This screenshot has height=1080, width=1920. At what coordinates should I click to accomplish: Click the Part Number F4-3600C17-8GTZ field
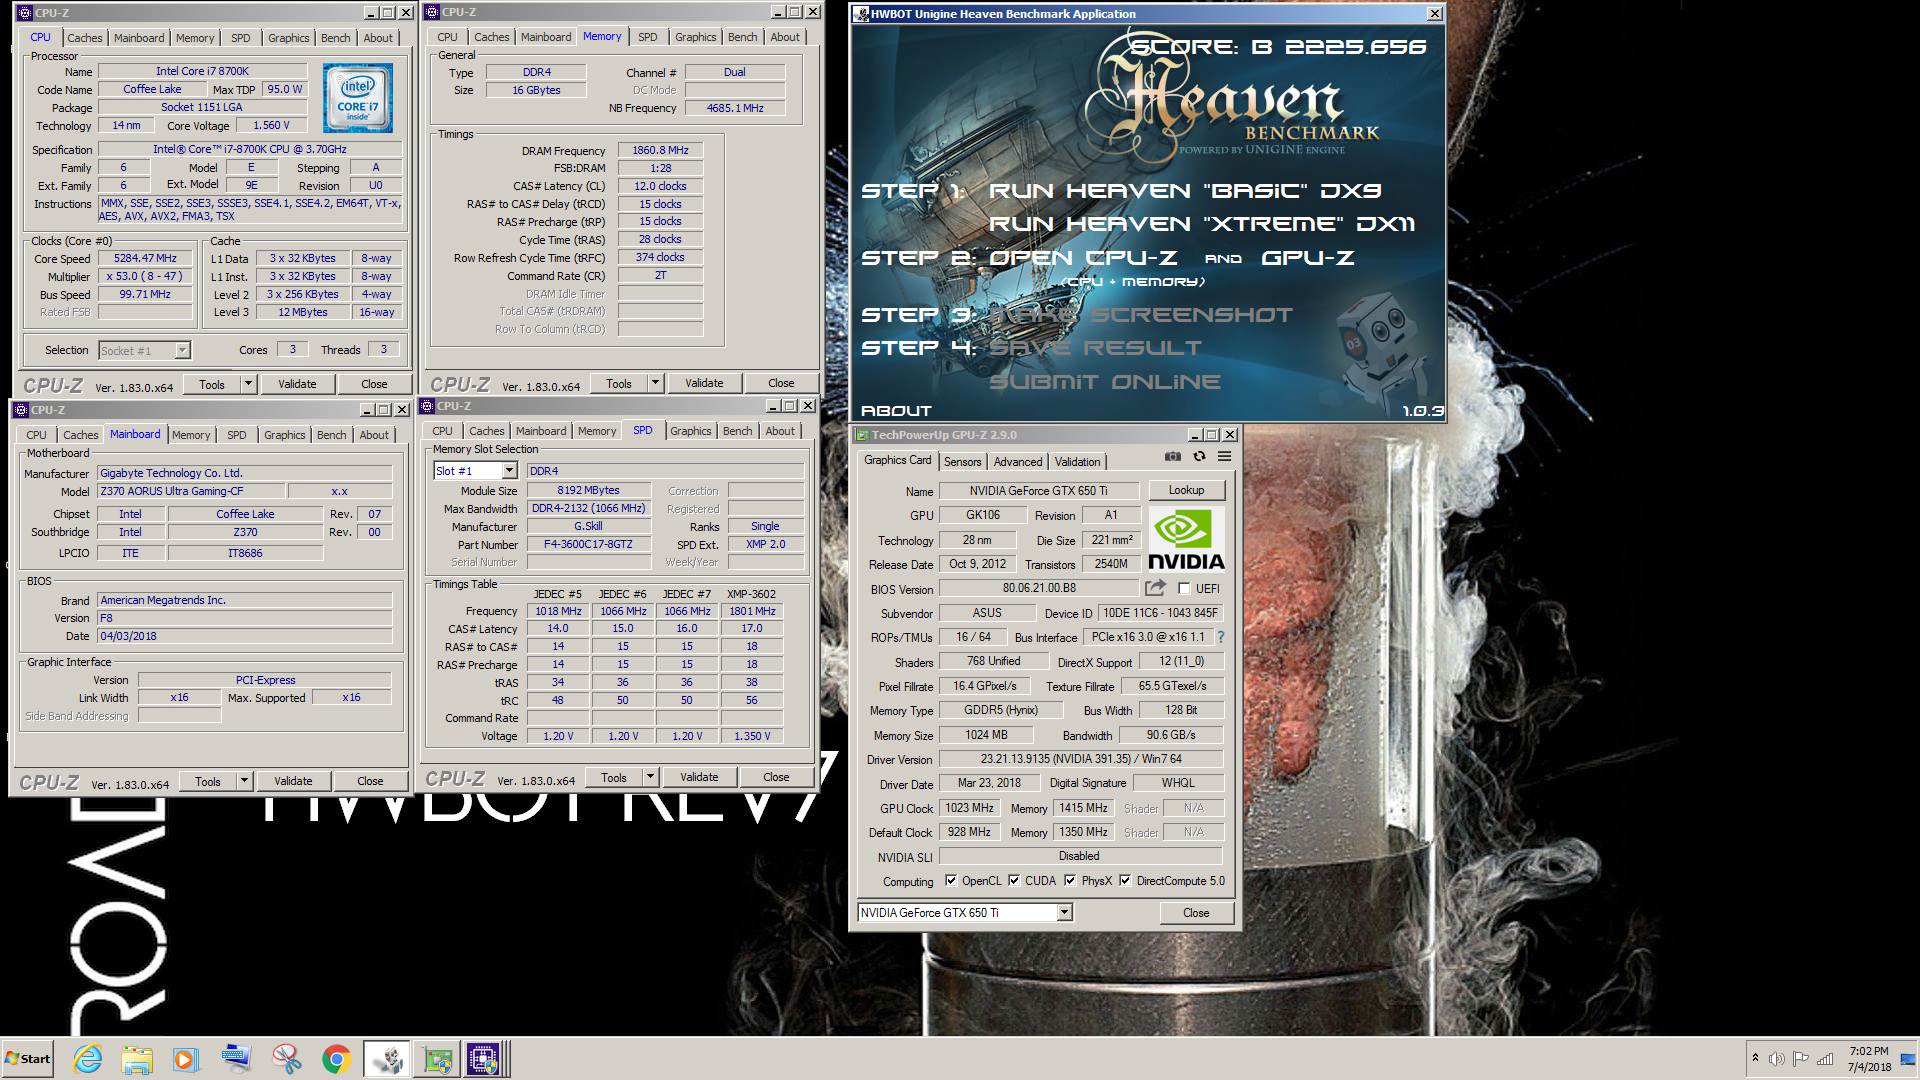click(587, 545)
